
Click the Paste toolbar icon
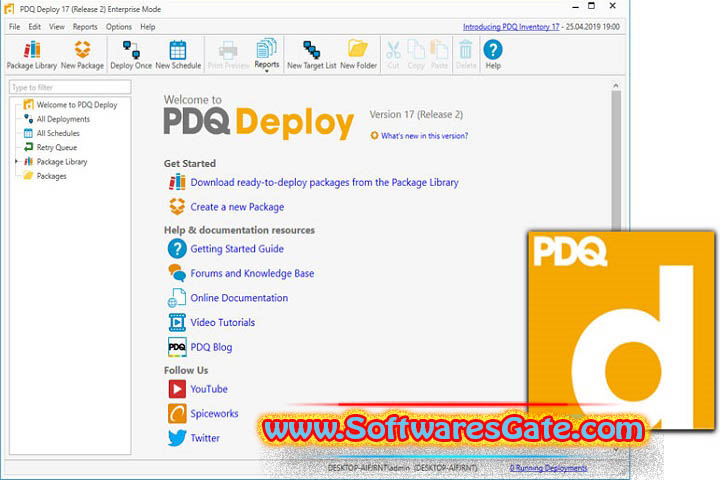click(x=439, y=50)
